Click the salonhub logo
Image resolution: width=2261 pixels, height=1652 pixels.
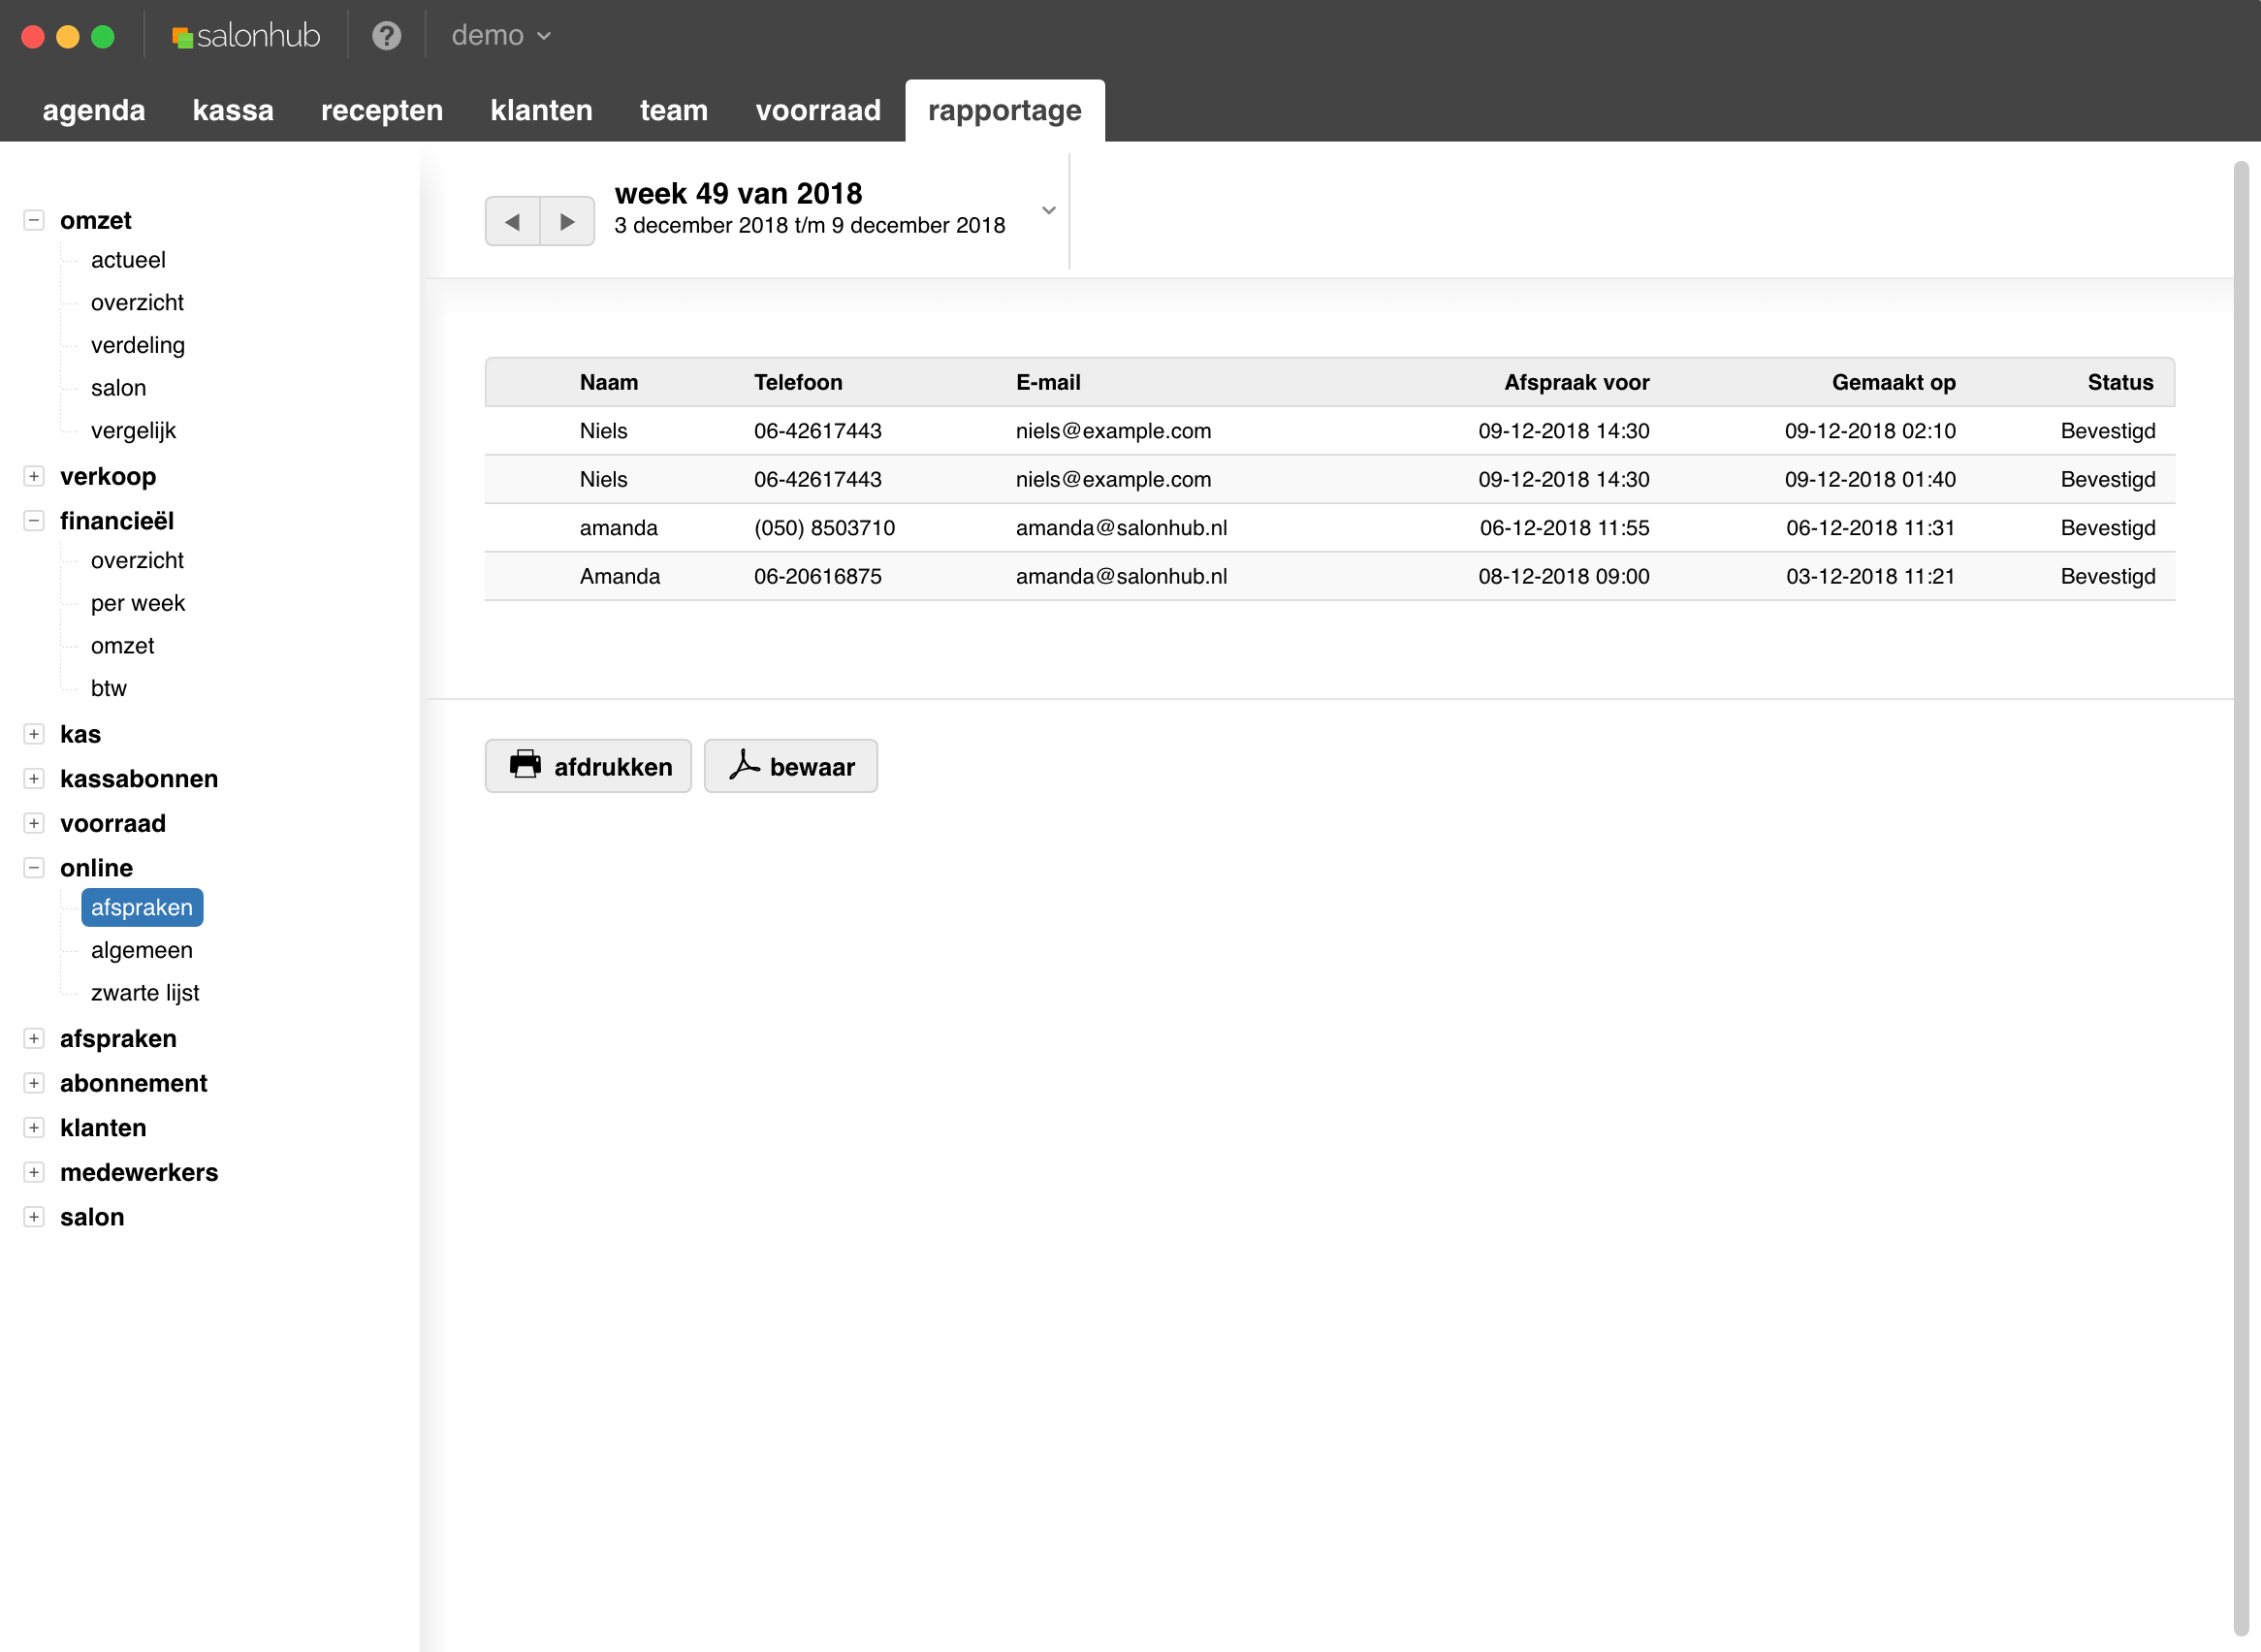click(x=246, y=36)
